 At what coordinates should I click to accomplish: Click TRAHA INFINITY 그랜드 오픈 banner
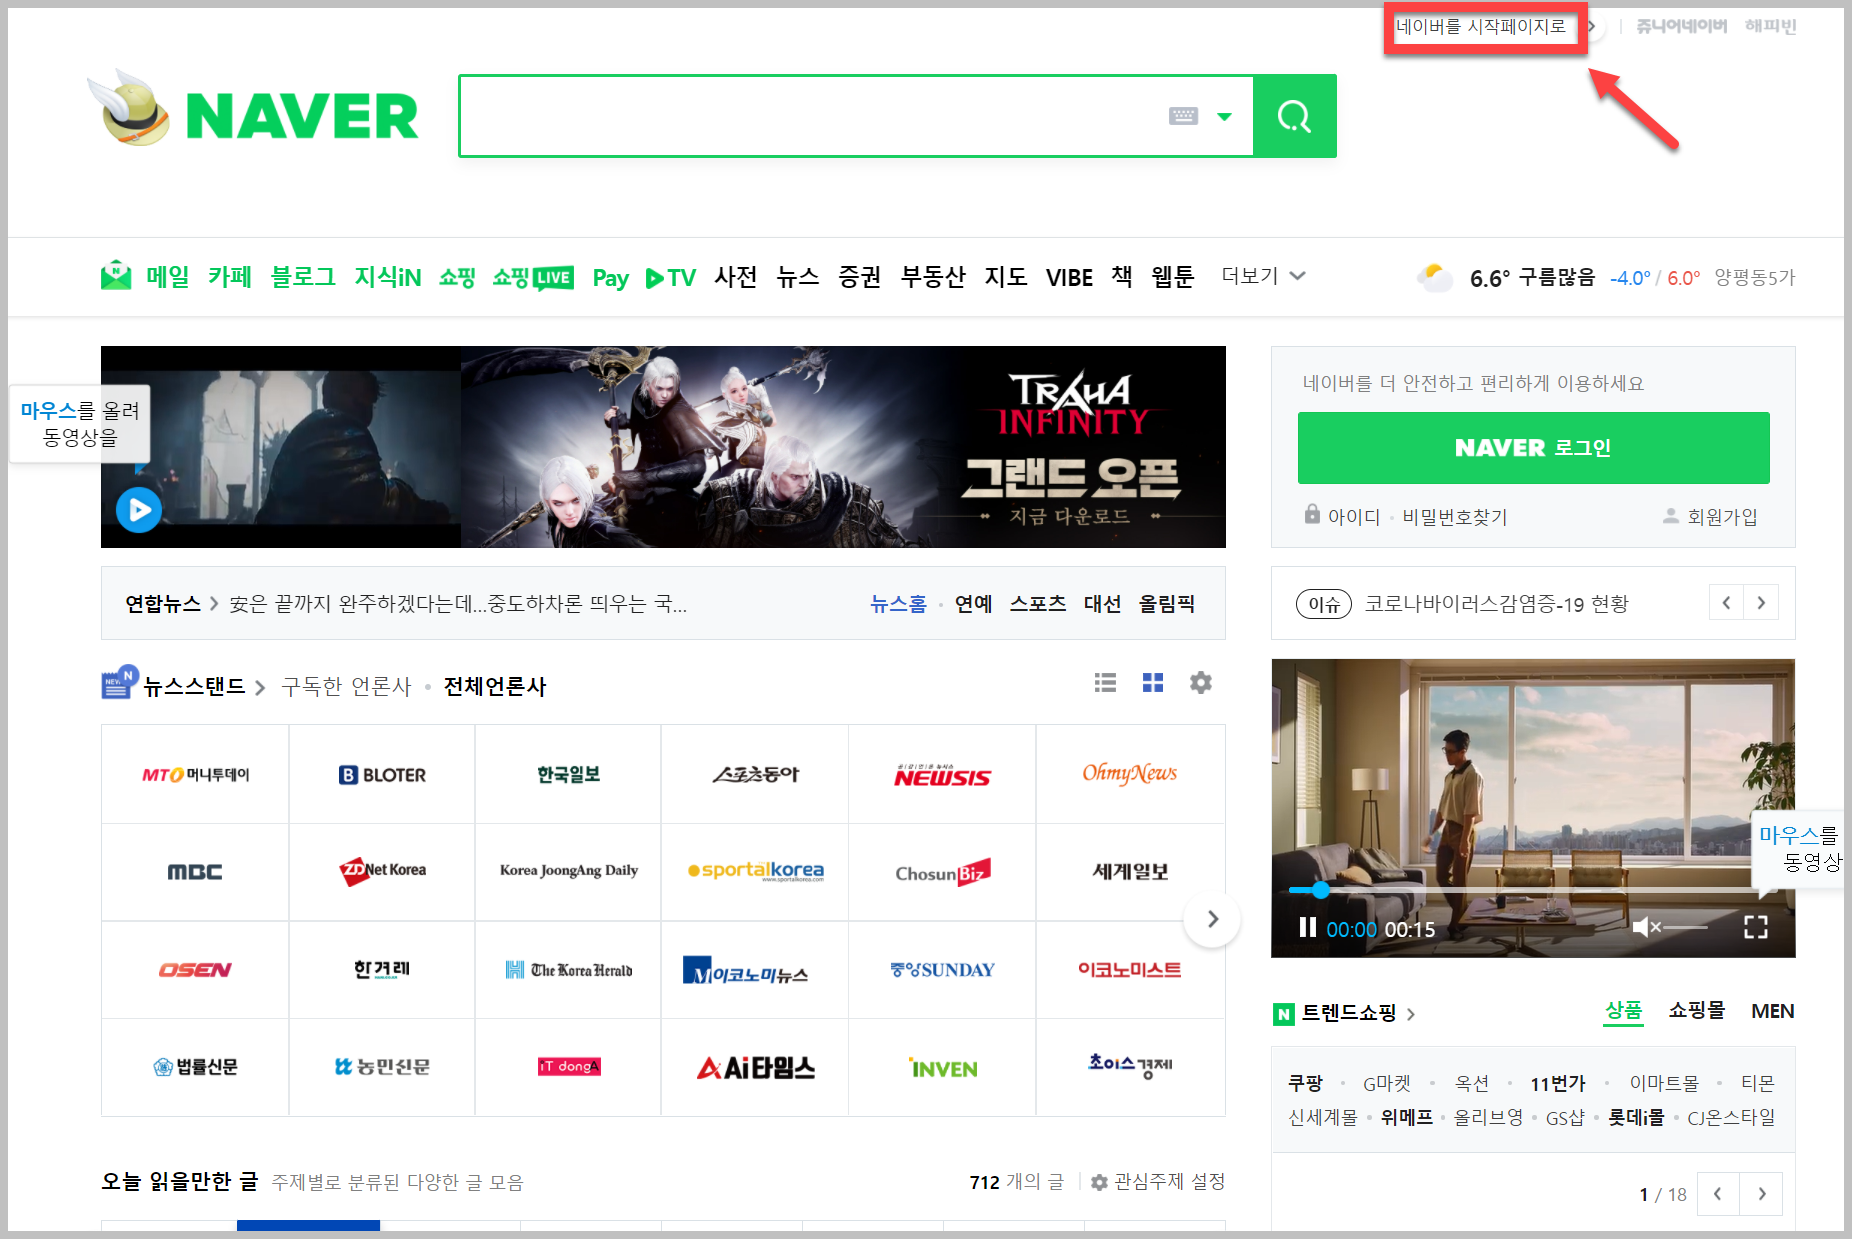844,447
